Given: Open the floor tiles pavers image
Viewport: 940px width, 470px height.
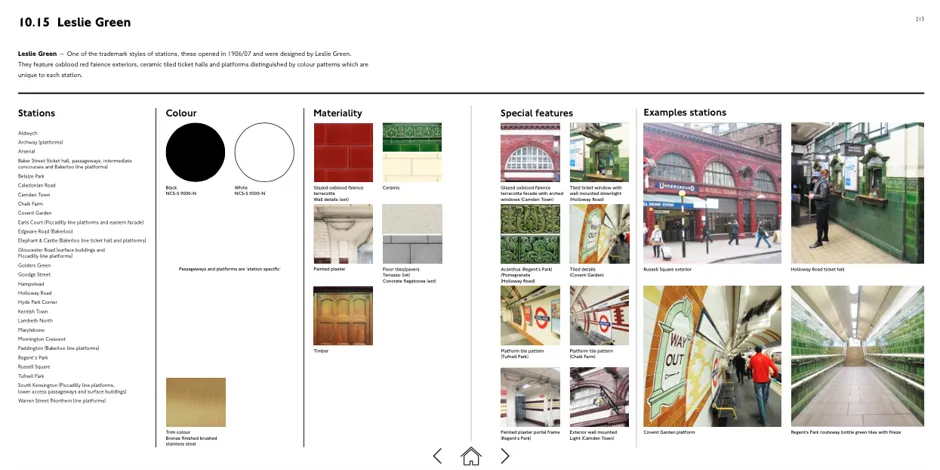Looking at the screenshot, I should [x=412, y=234].
